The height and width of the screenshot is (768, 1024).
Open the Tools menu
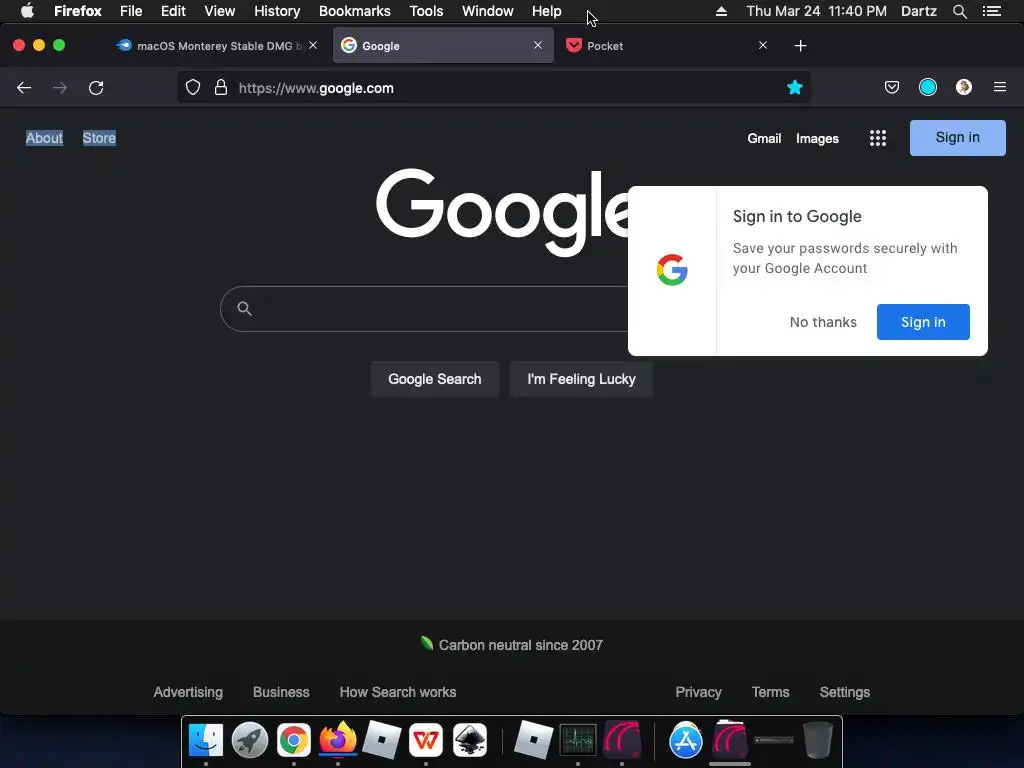click(426, 11)
